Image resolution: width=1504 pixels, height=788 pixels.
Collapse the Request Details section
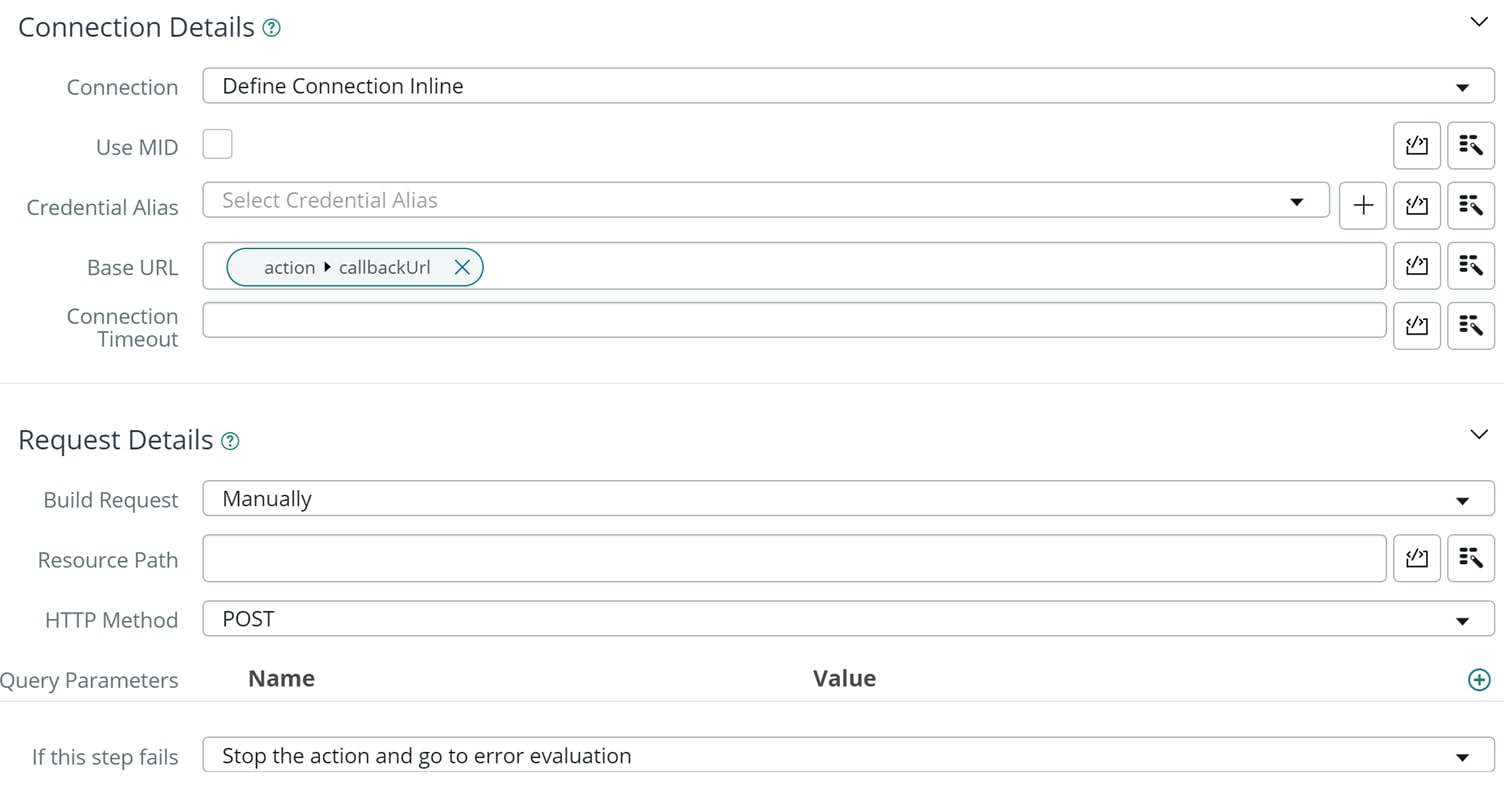[1478, 435]
